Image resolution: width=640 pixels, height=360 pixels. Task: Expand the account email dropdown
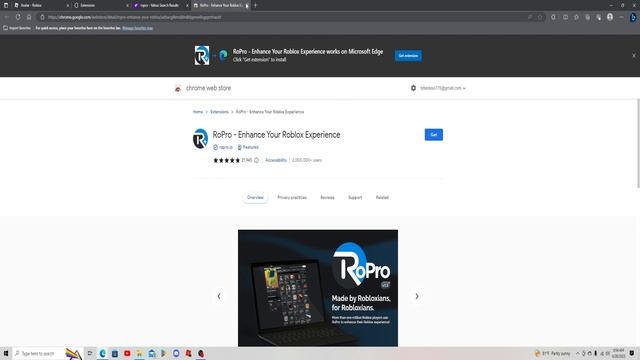point(443,88)
